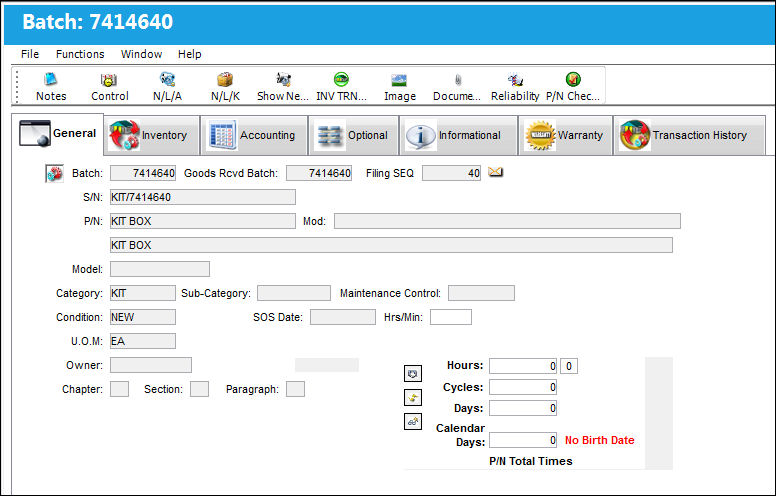Click the Model field

pyautogui.click(x=160, y=269)
